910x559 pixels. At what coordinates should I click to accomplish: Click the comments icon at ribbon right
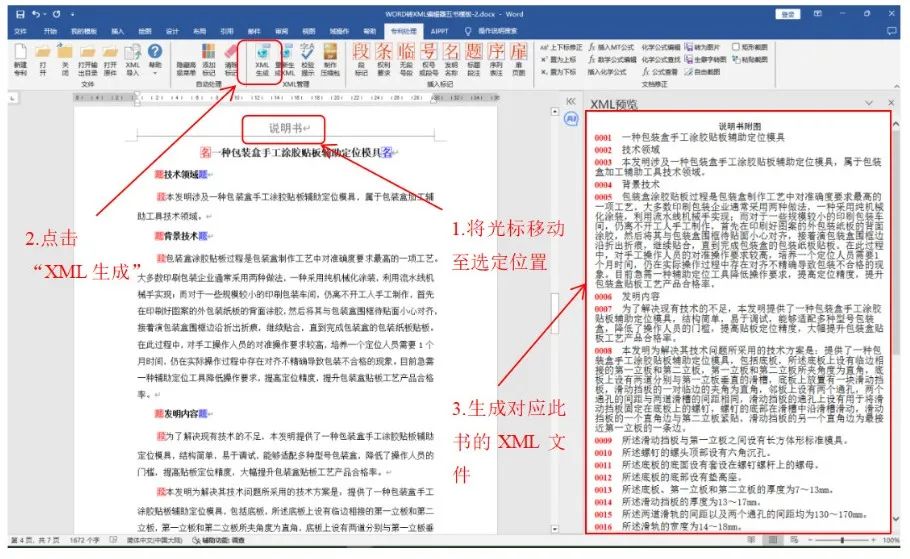(x=891, y=31)
